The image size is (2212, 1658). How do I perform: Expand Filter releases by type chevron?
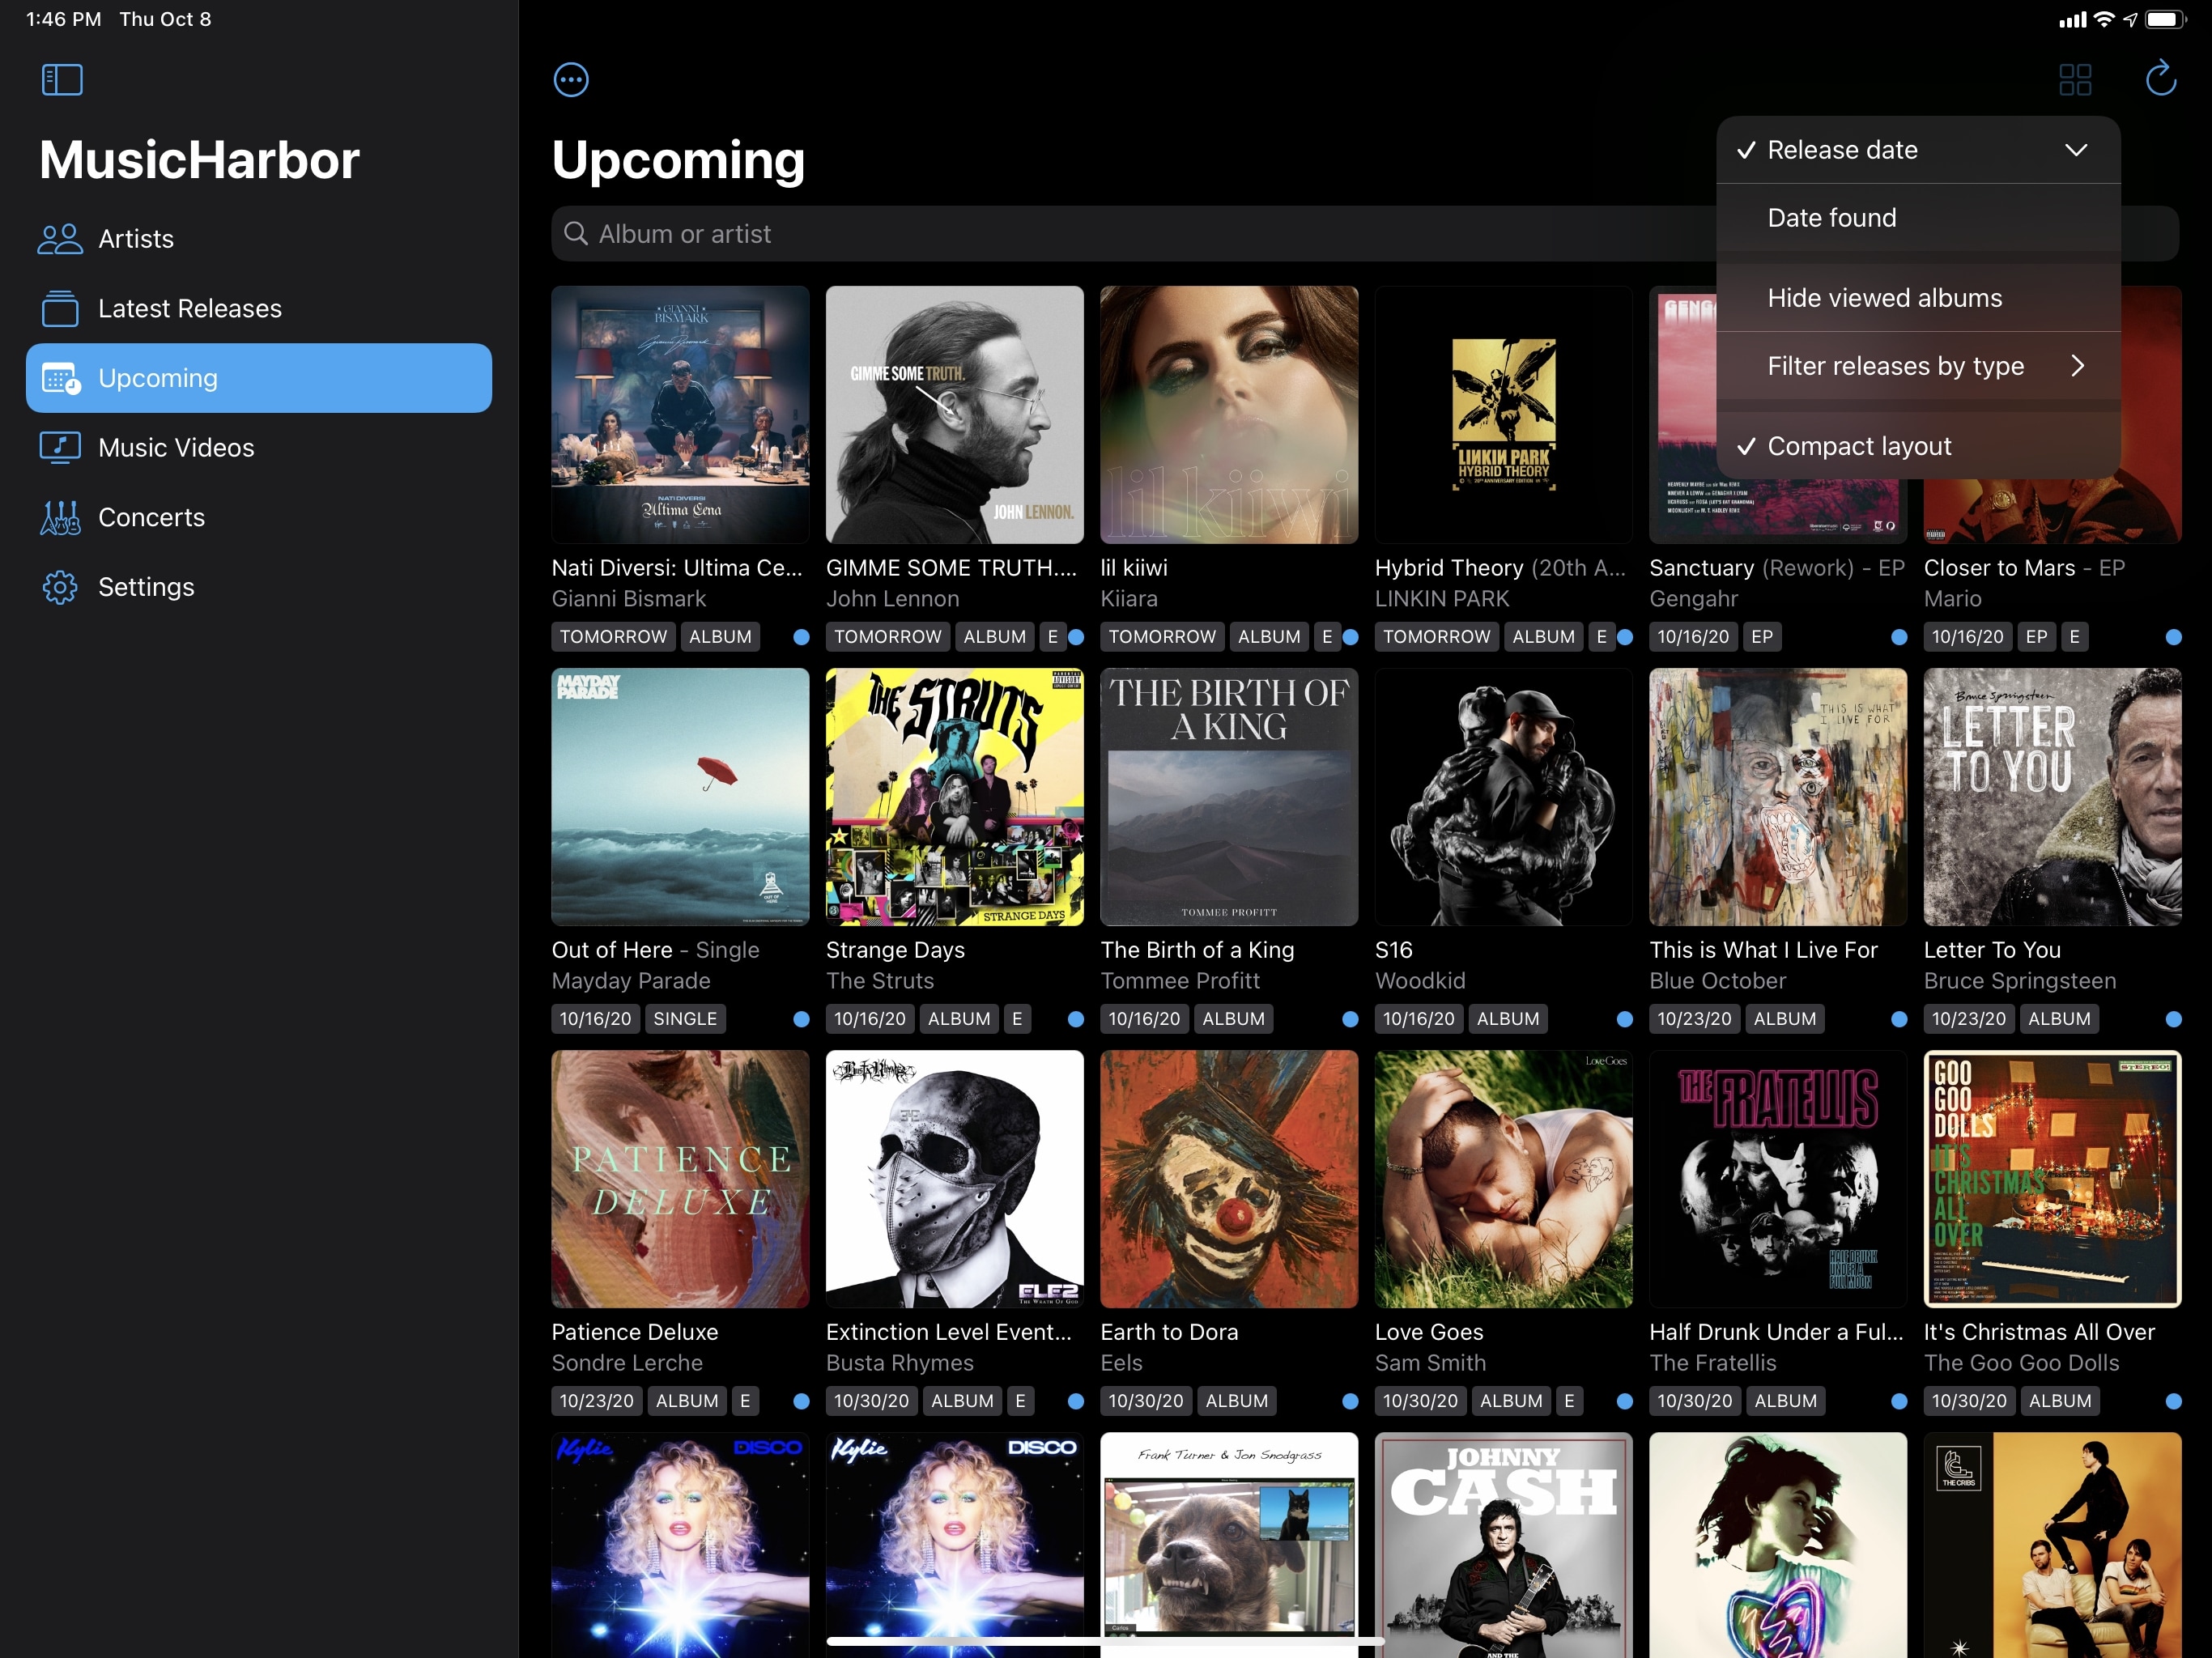pos(2078,366)
